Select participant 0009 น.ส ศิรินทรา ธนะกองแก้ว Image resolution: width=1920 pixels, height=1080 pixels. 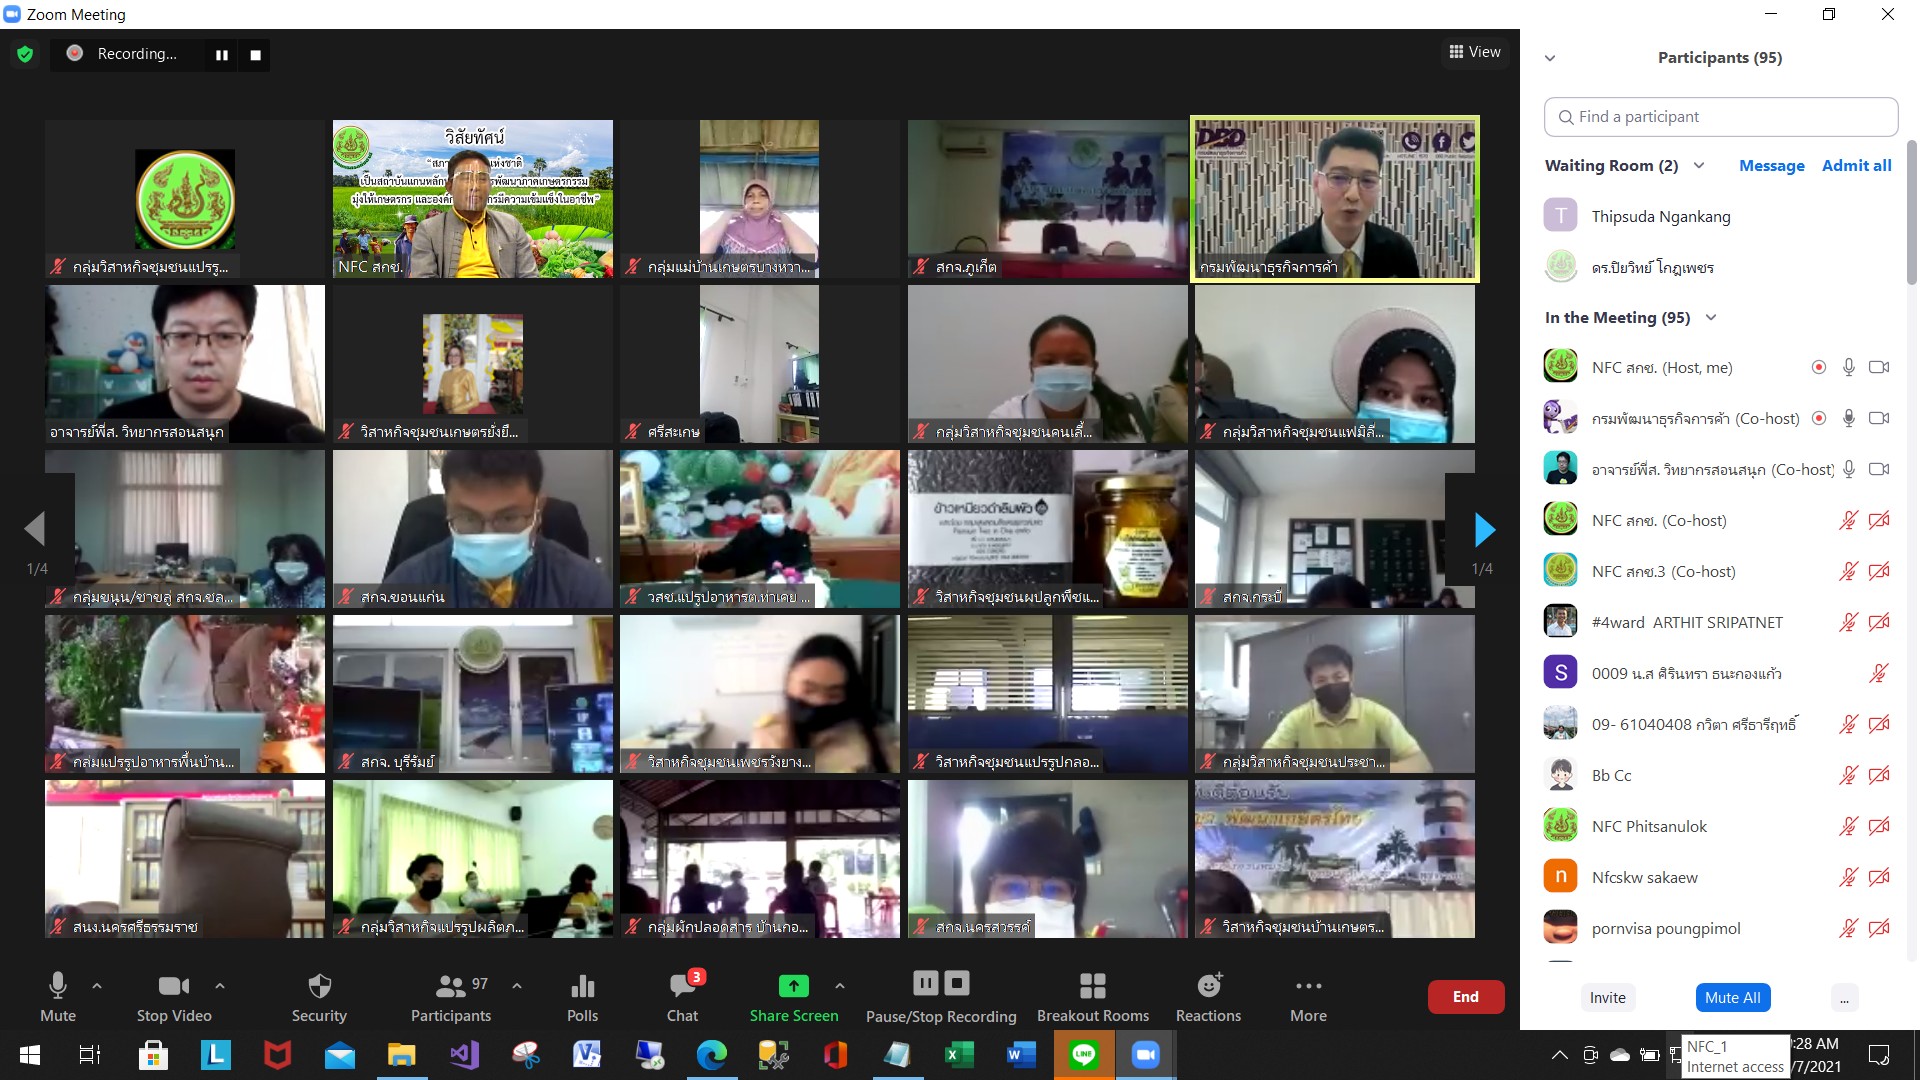click(x=1721, y=674)
